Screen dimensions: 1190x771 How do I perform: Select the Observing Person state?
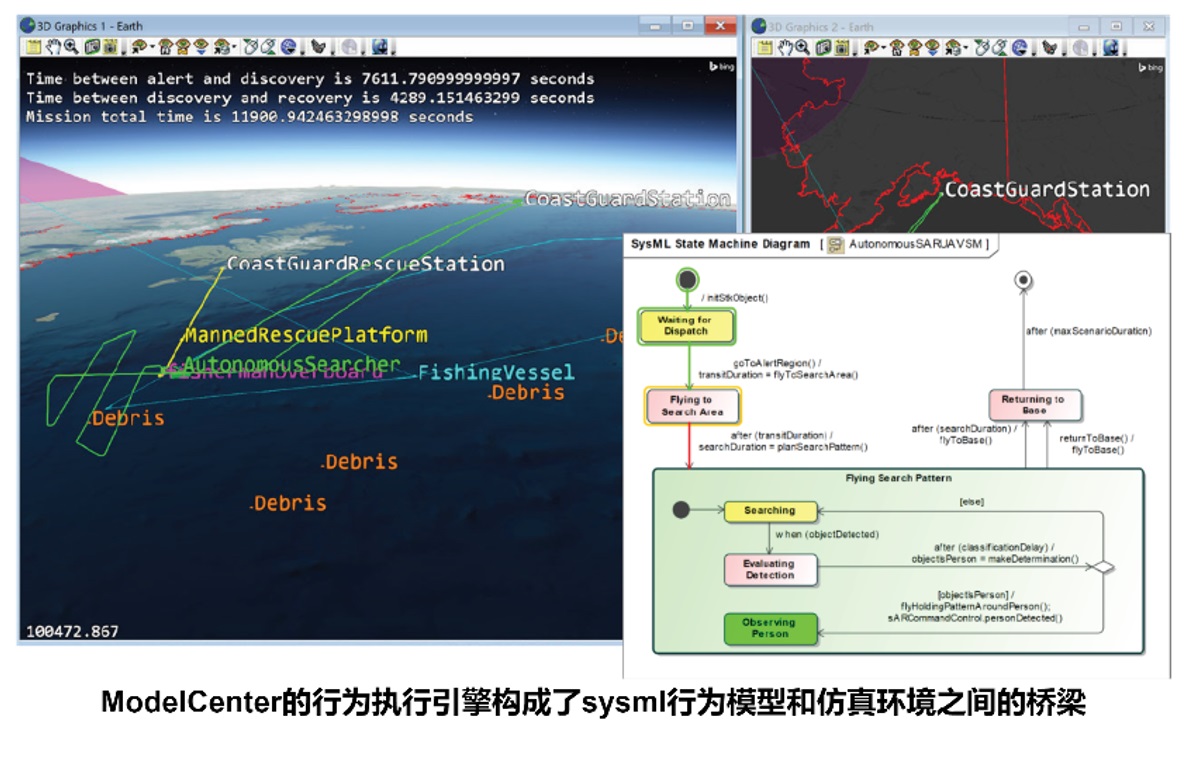pos(770,628)
